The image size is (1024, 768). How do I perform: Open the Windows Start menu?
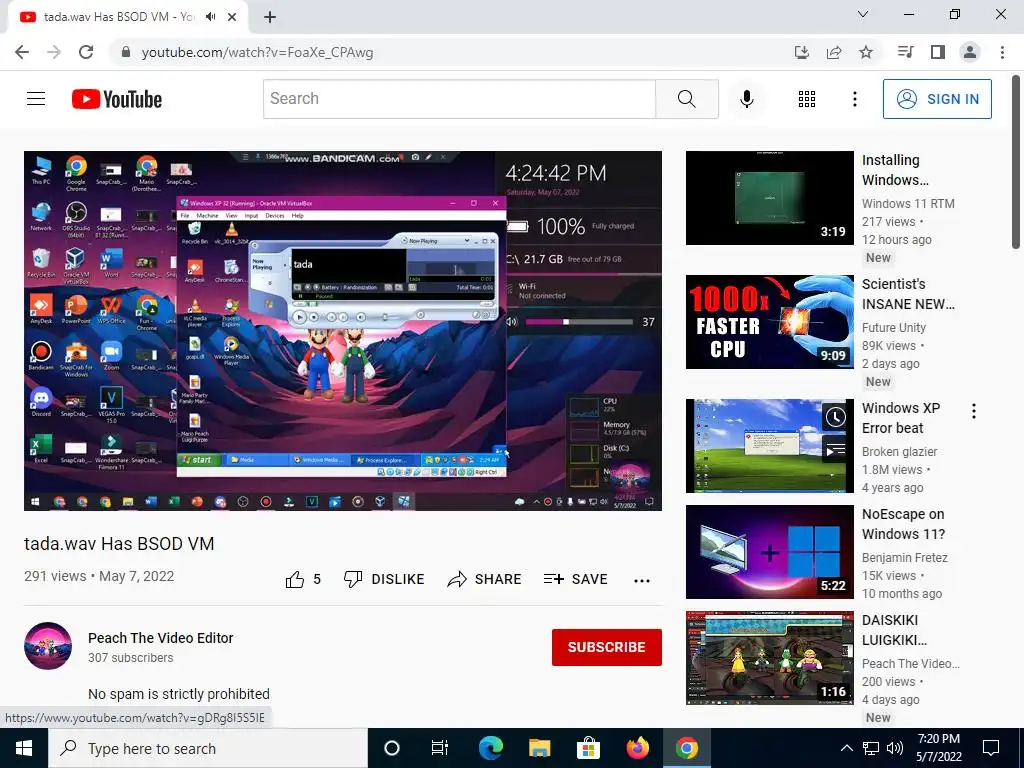[x=24, y=748]
